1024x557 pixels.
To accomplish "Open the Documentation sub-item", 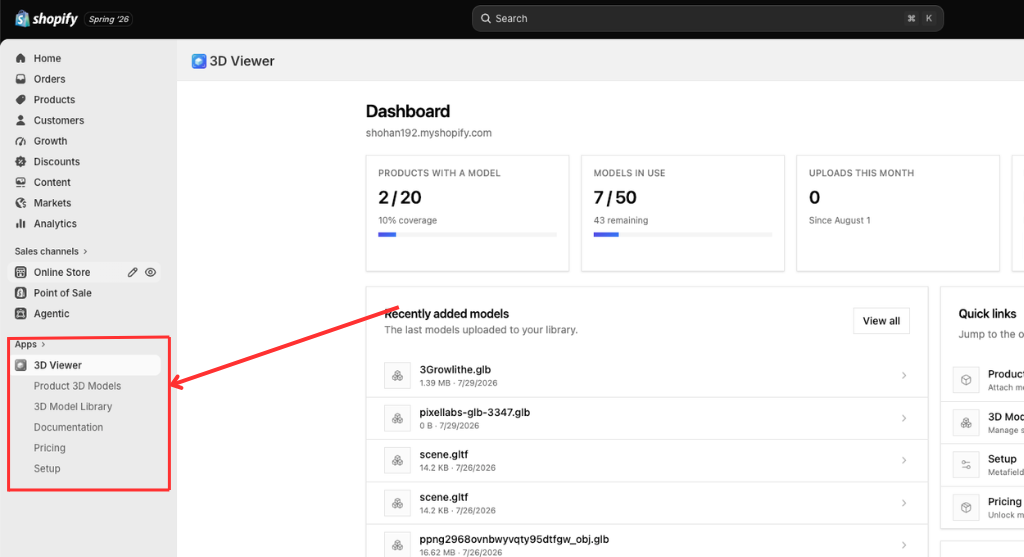I will click(68, 427).
